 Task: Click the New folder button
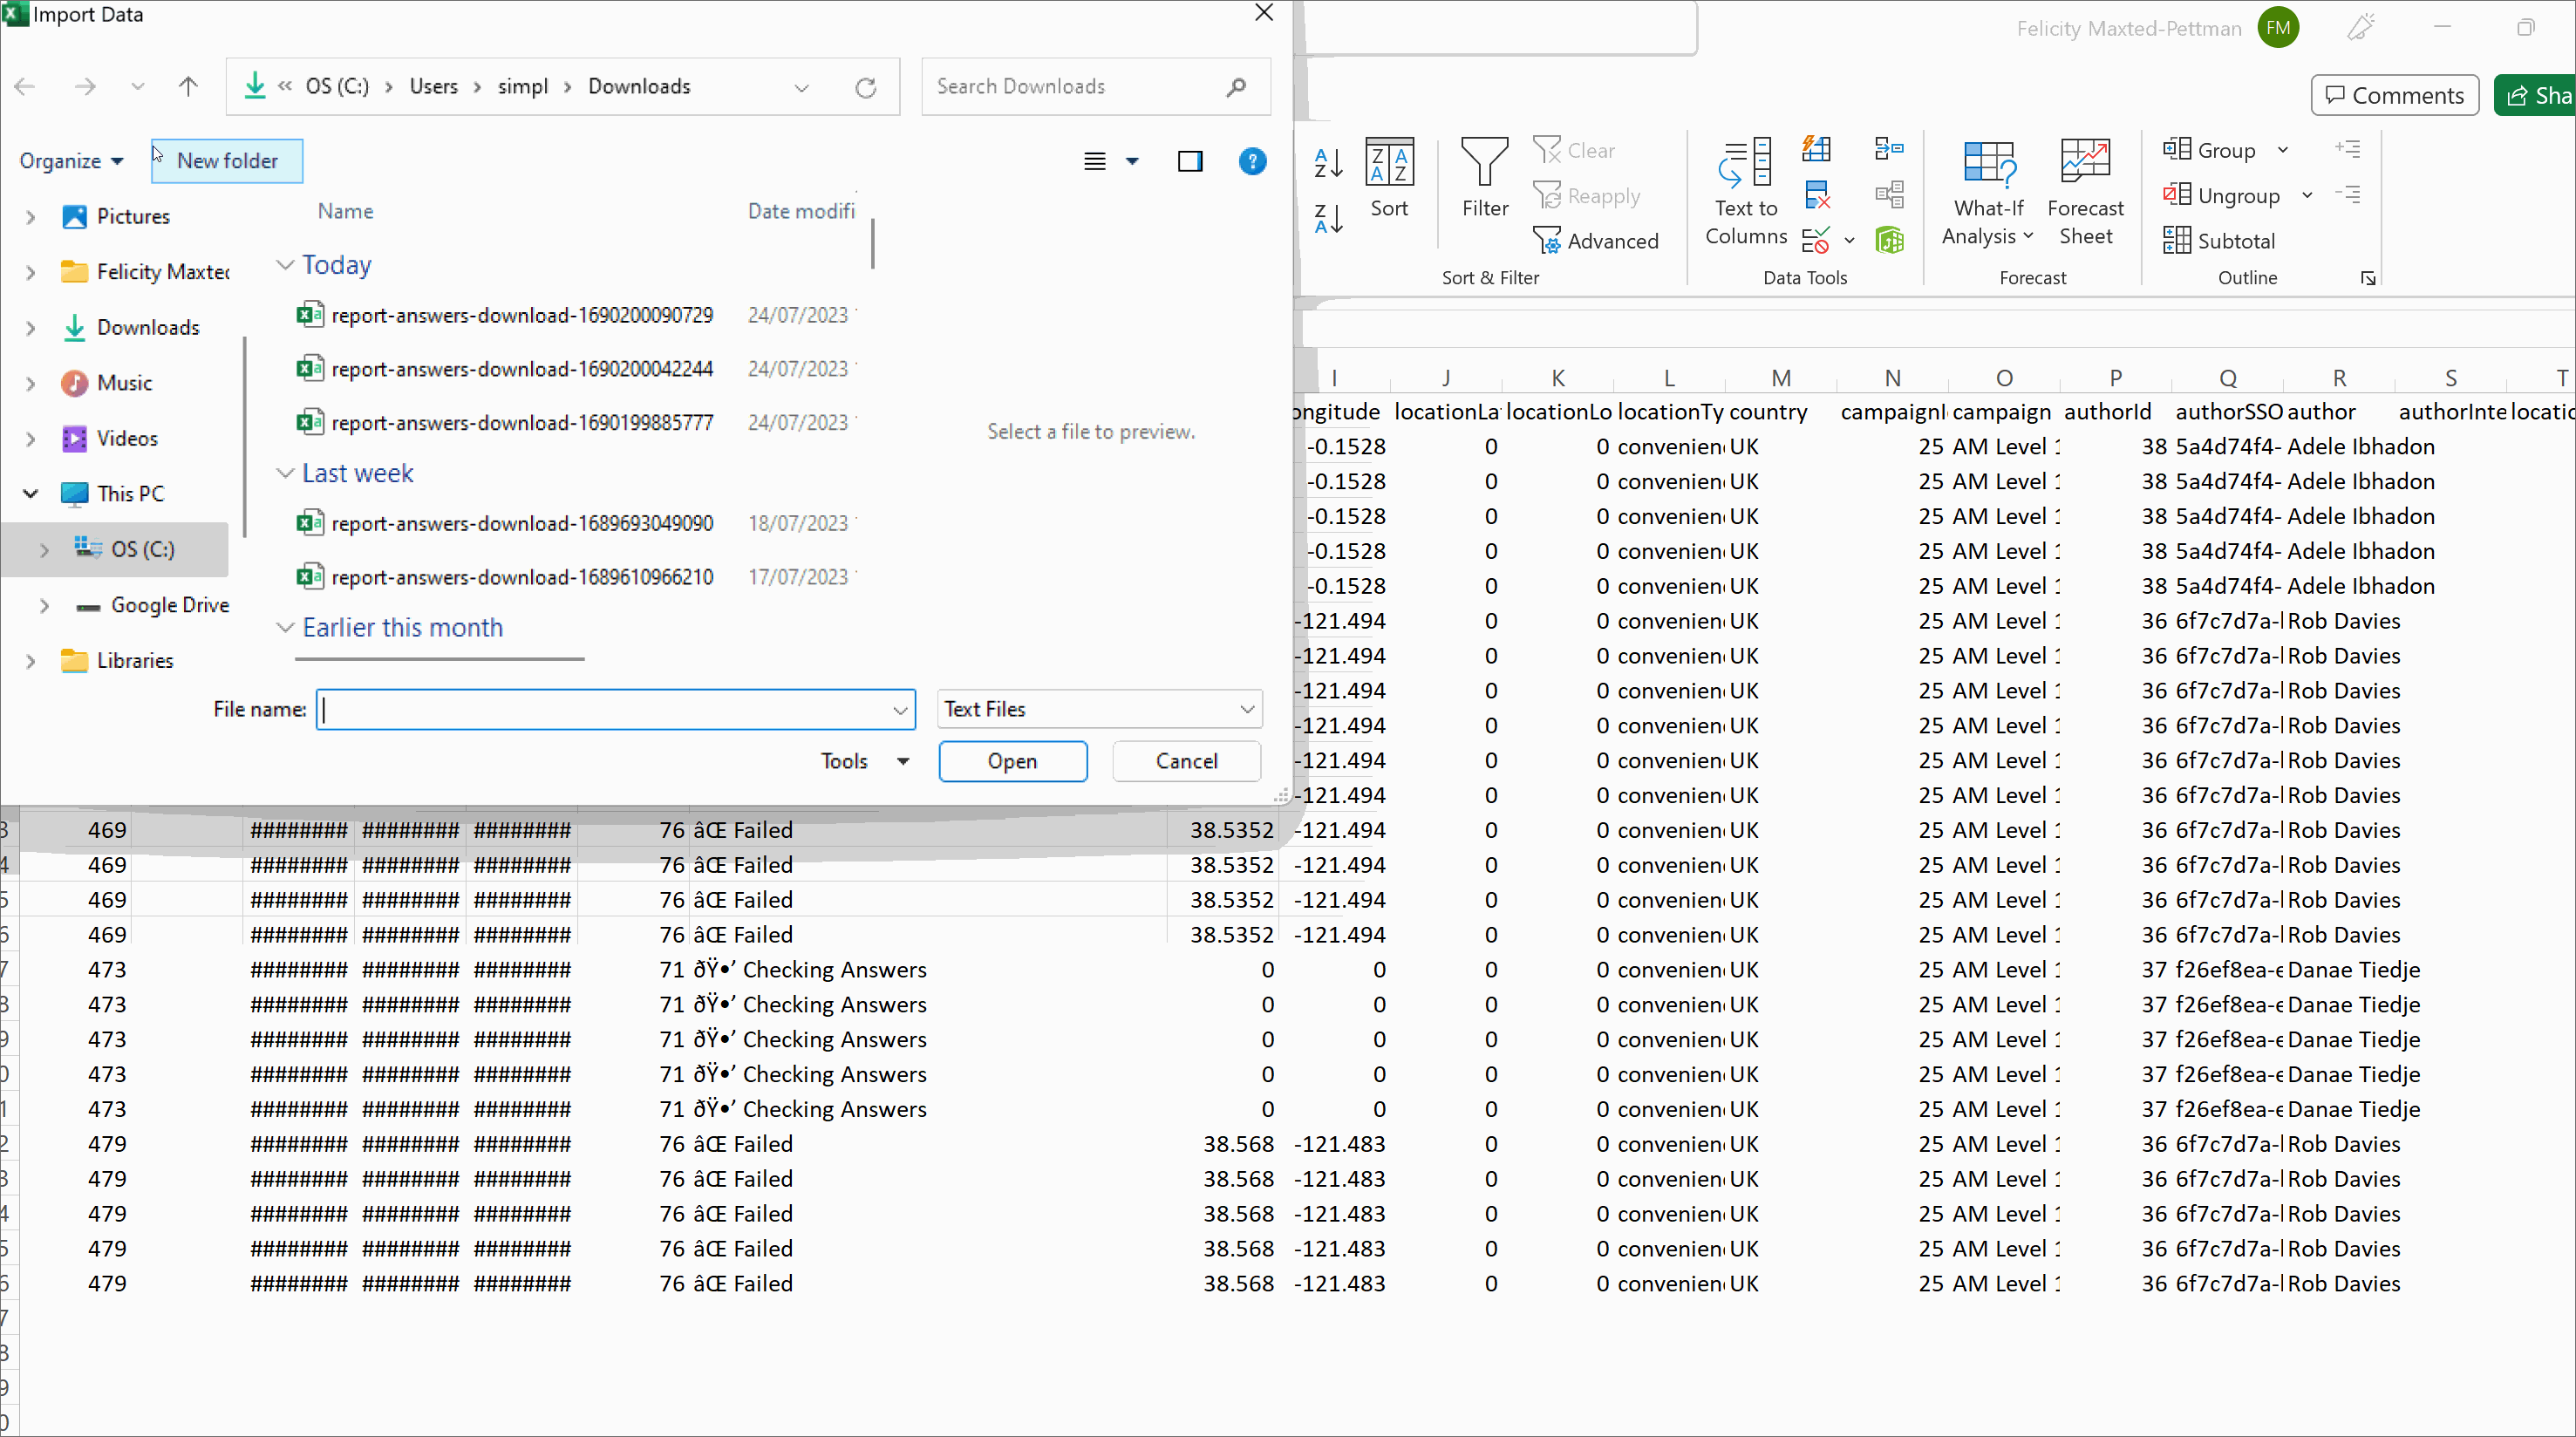pyautogui.click(x=227, y=161)
